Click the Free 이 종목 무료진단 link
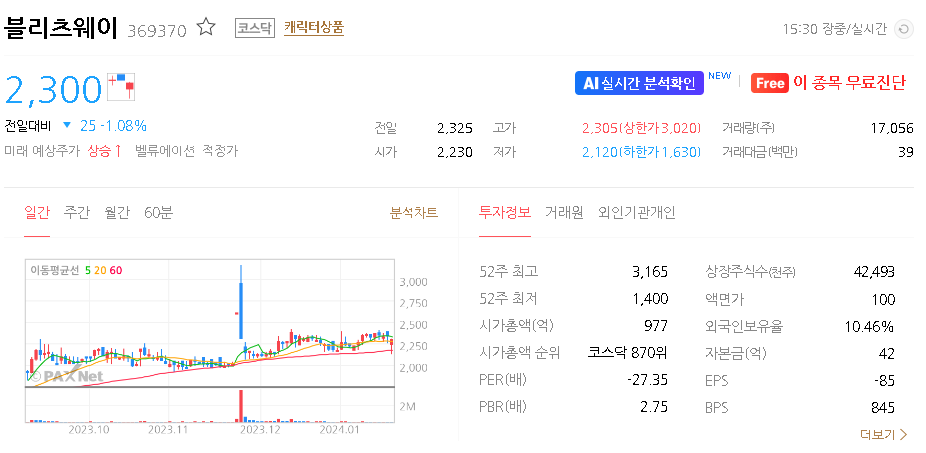Screen dimensions: 926x453 [828, 83]
